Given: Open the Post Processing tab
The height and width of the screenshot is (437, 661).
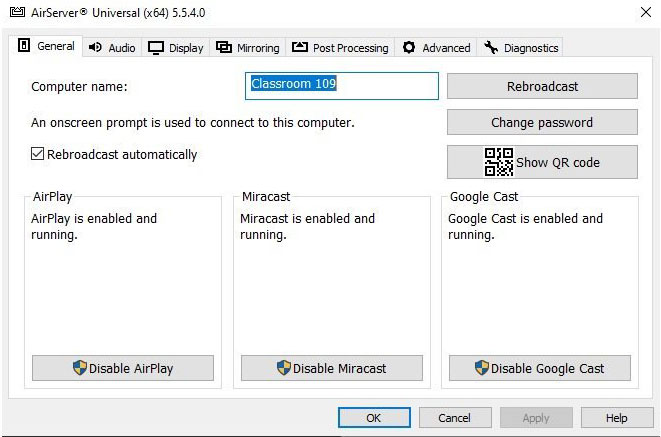Looking at the screenshot, I should pos(340,48).
